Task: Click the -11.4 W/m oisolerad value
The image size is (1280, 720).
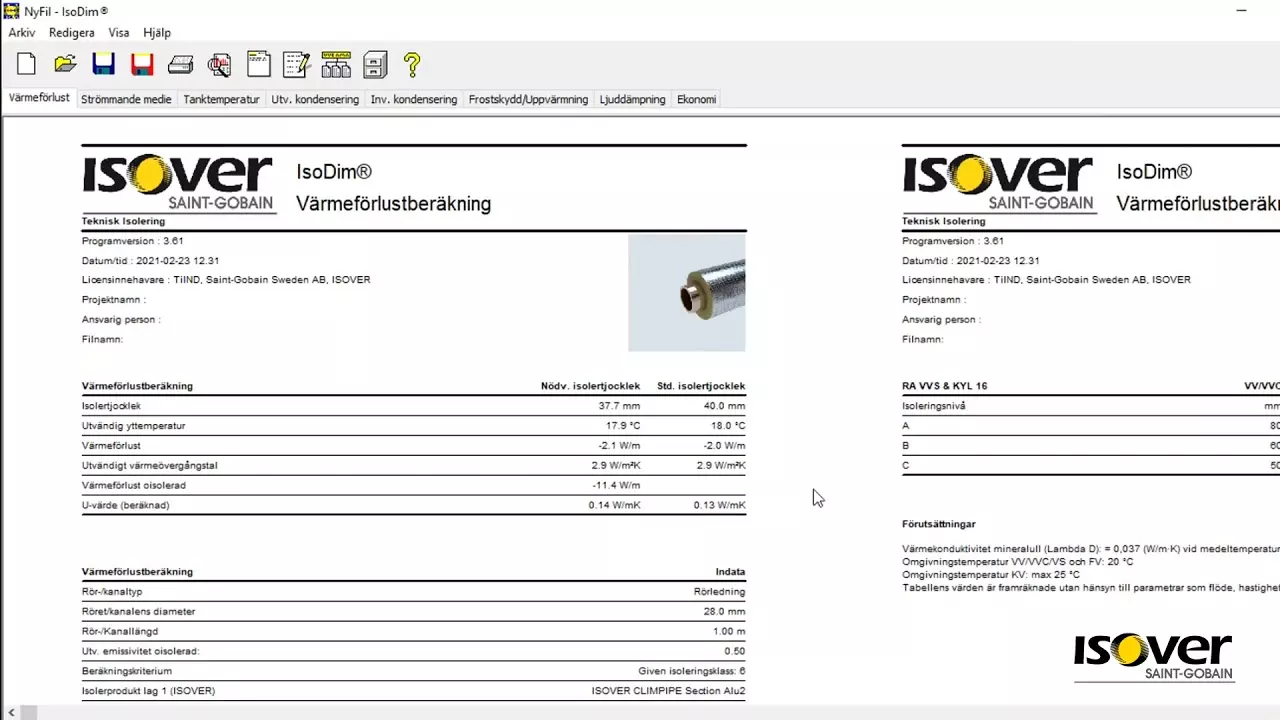Action: [616, 486]
